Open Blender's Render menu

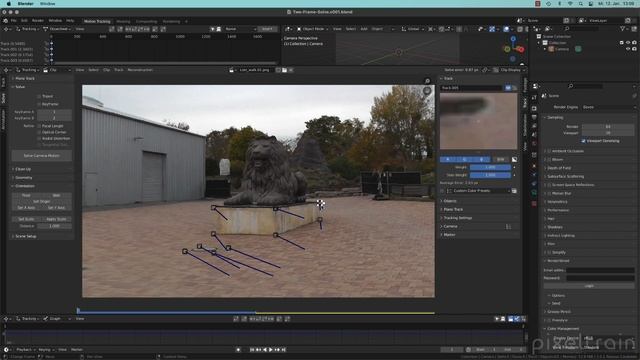38,20
